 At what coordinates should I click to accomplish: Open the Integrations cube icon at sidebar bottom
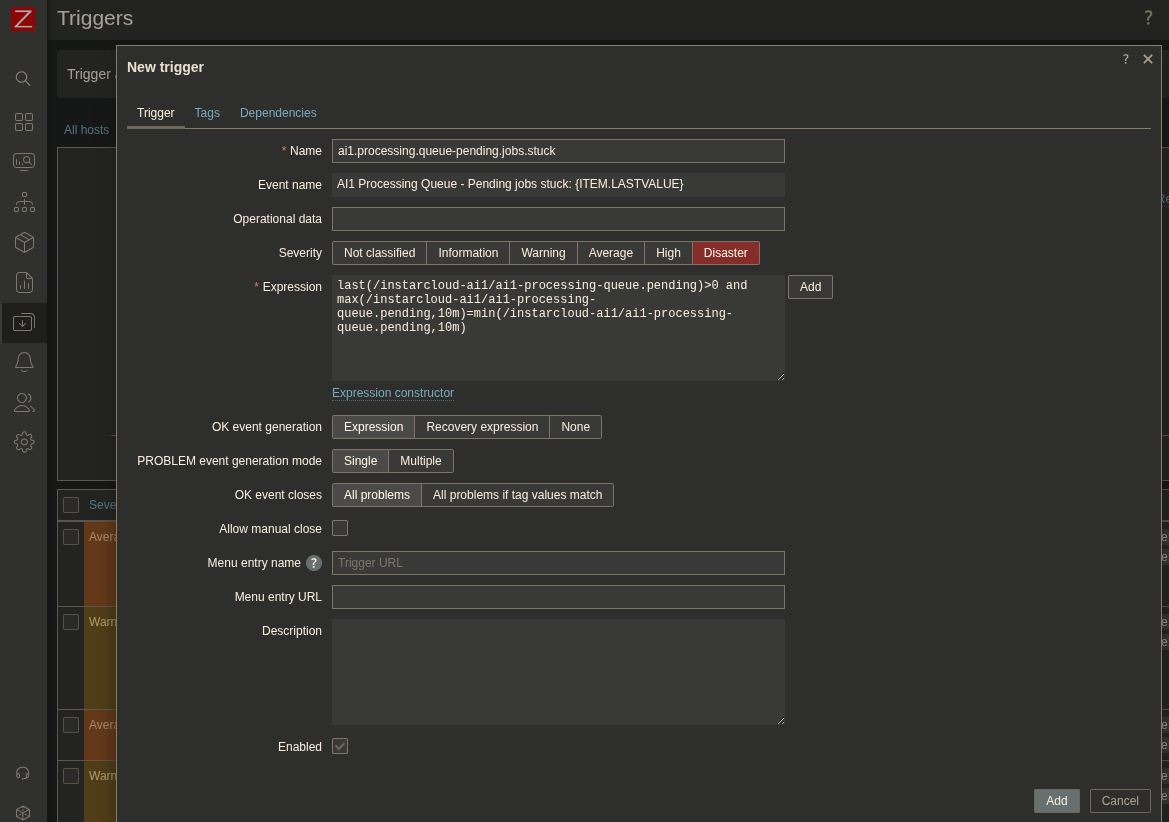point(23,812)
